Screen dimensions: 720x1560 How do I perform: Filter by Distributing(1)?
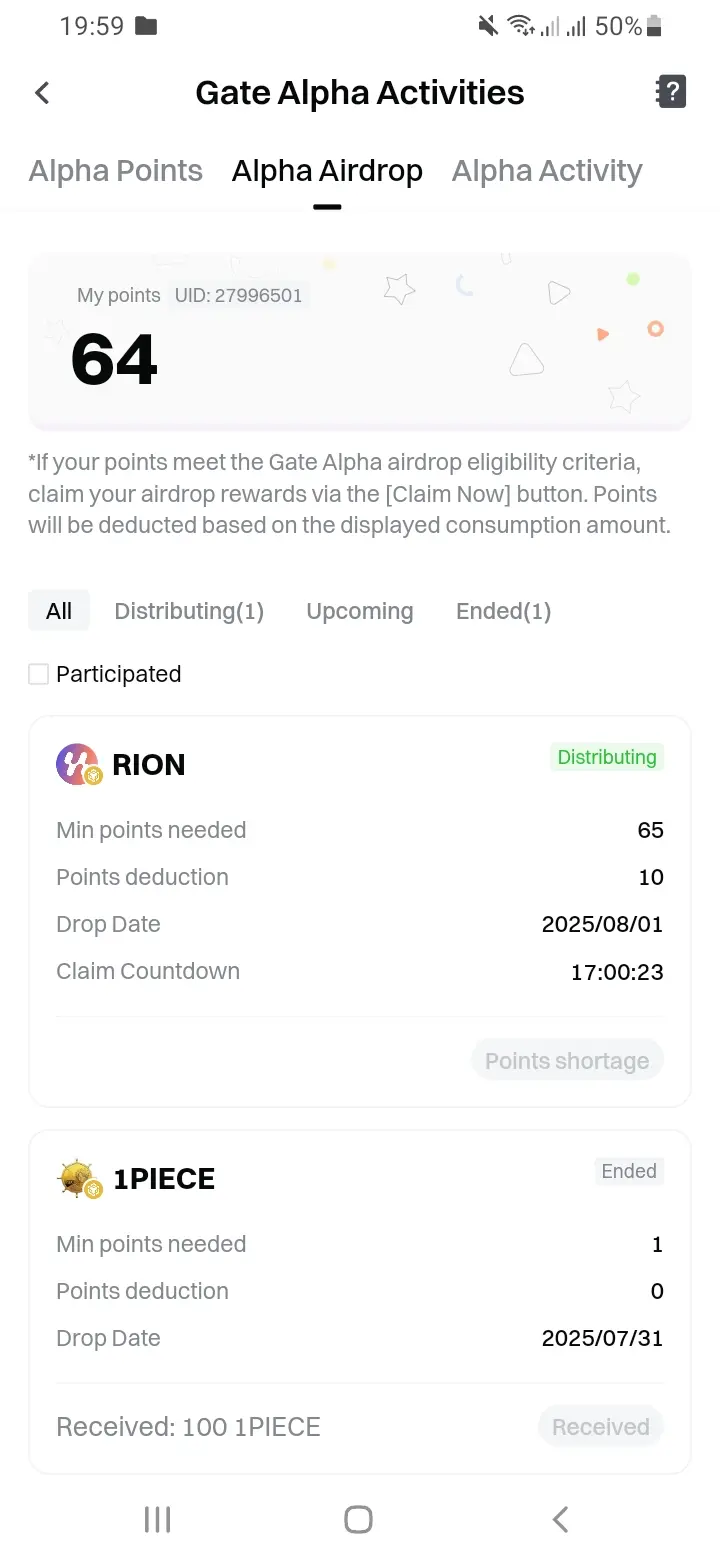click(189, 611)
